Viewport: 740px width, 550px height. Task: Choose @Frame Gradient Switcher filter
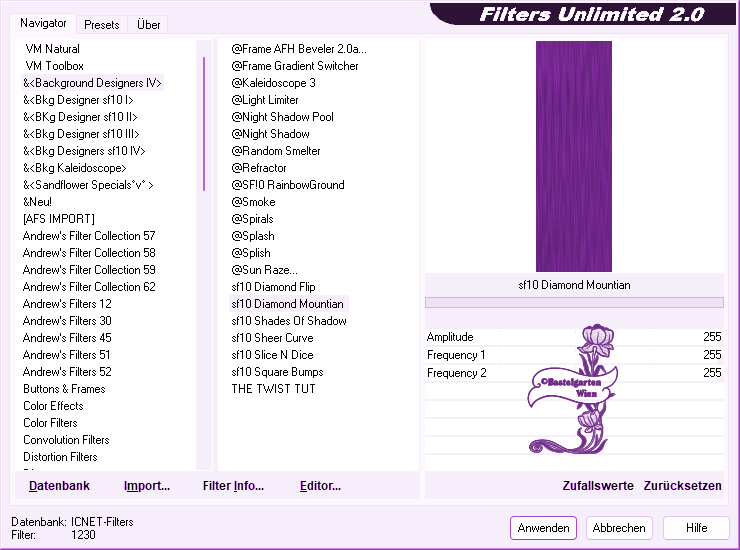(294, 66)
